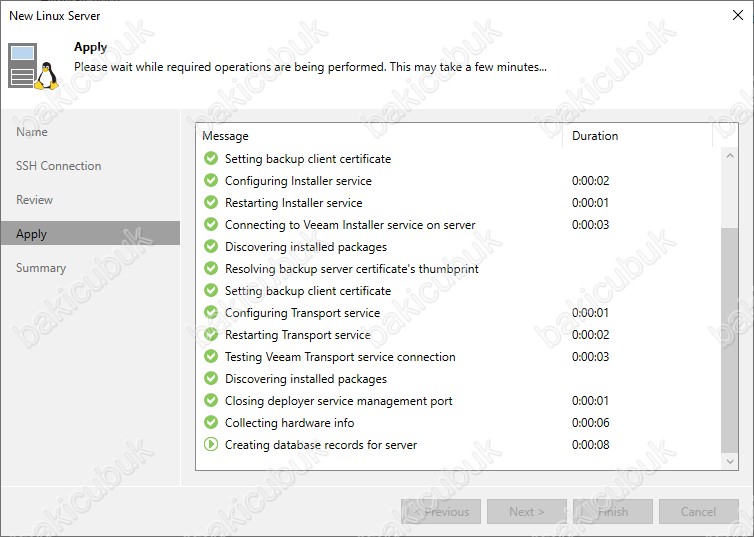Select 'Creating database records for server' row text
Viewport: 754px width, 537px height.
click(321, 445)
